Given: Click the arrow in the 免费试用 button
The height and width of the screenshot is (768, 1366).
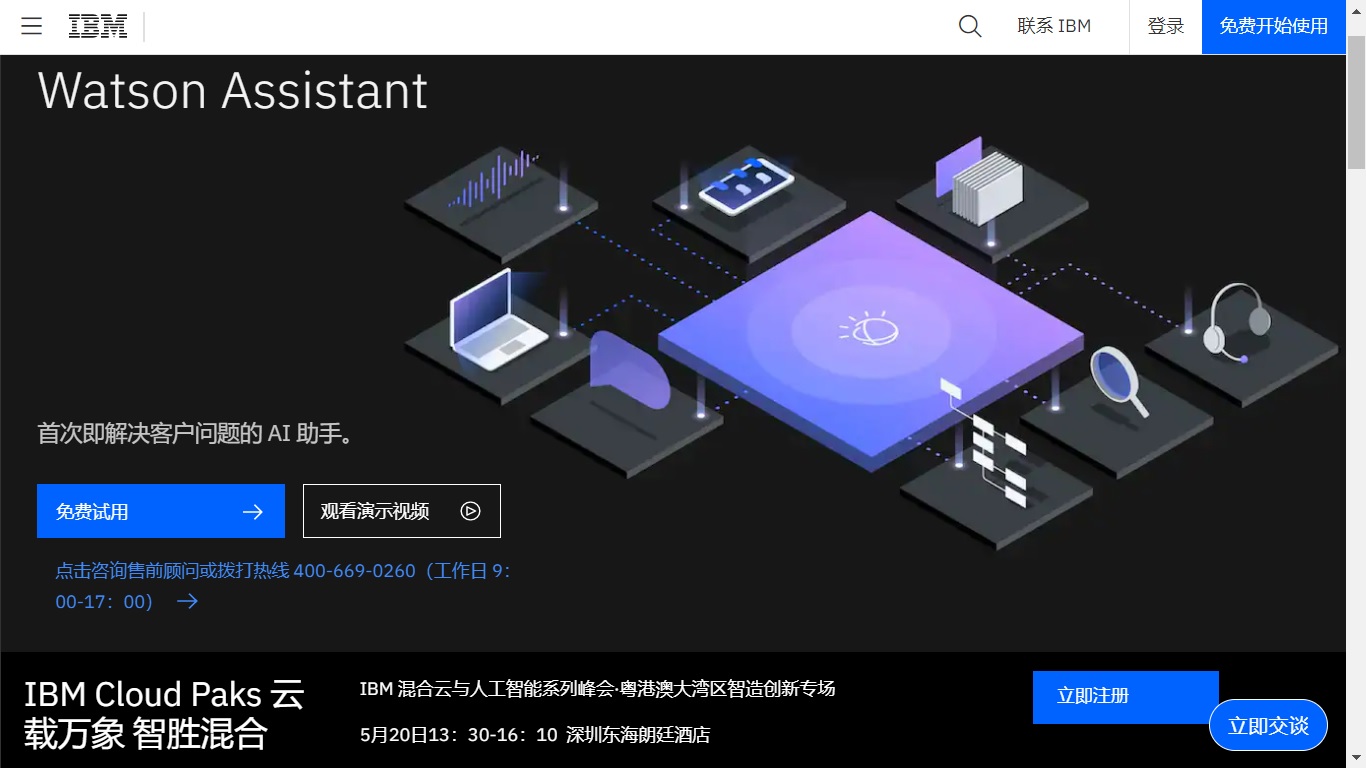Looking at the screenshot, I should point(253,512).
